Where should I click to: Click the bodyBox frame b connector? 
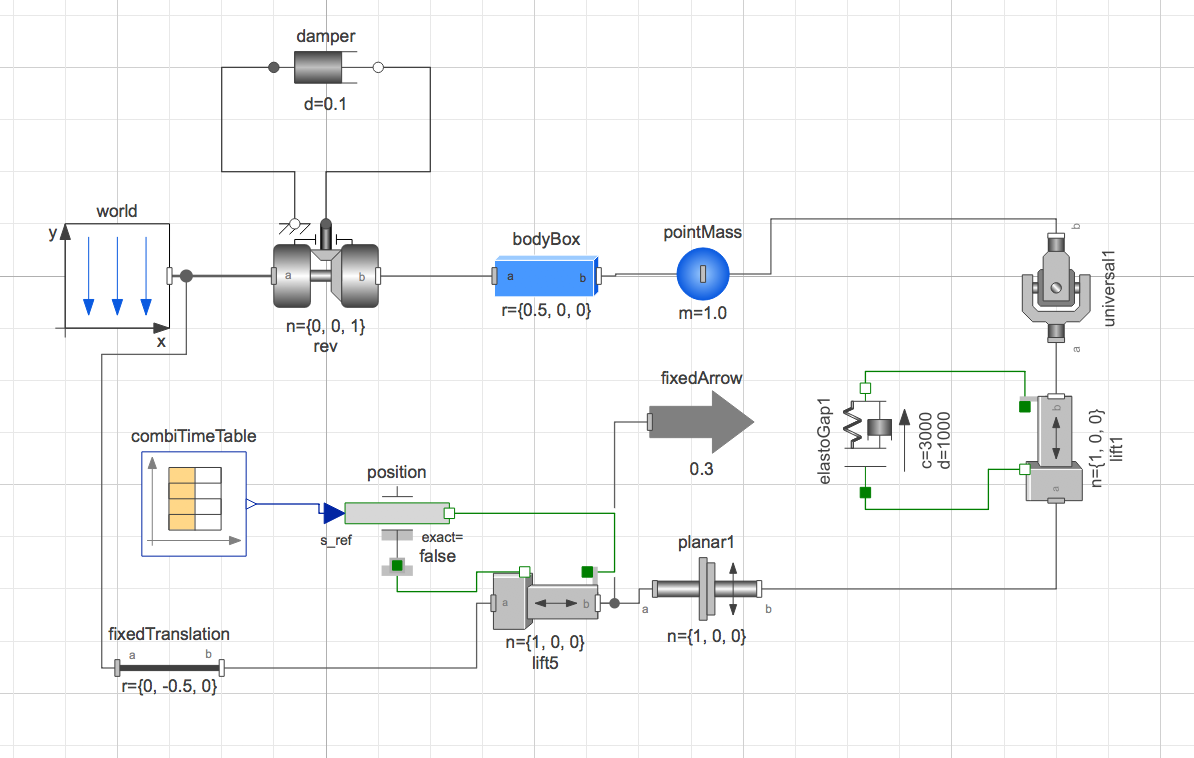click(599, 276)
